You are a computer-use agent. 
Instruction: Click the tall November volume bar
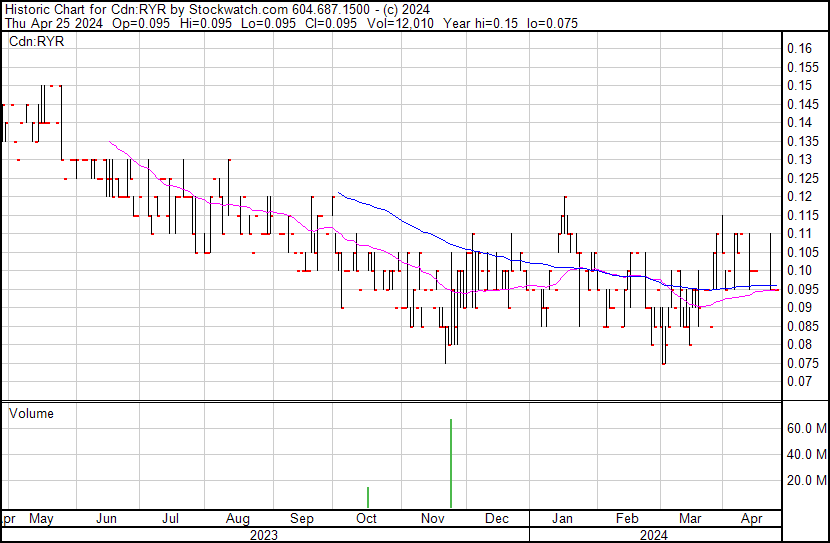tap(451, 464)
